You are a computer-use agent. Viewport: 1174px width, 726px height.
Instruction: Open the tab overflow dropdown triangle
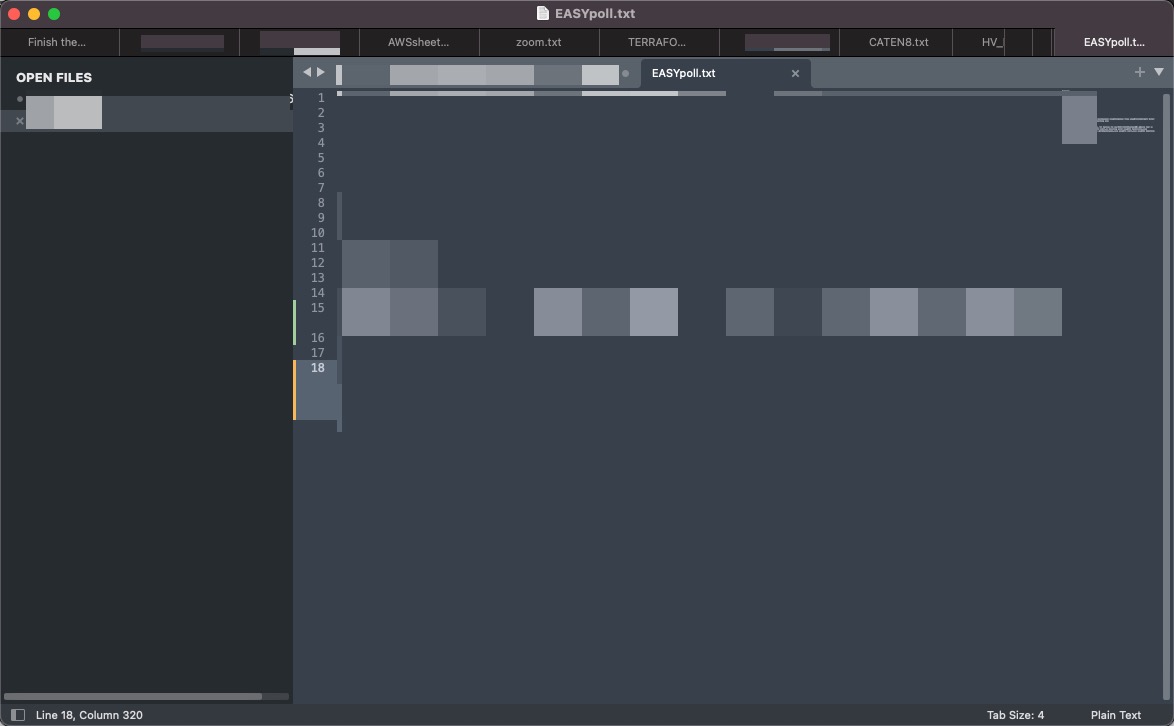tap(1159, 72)
